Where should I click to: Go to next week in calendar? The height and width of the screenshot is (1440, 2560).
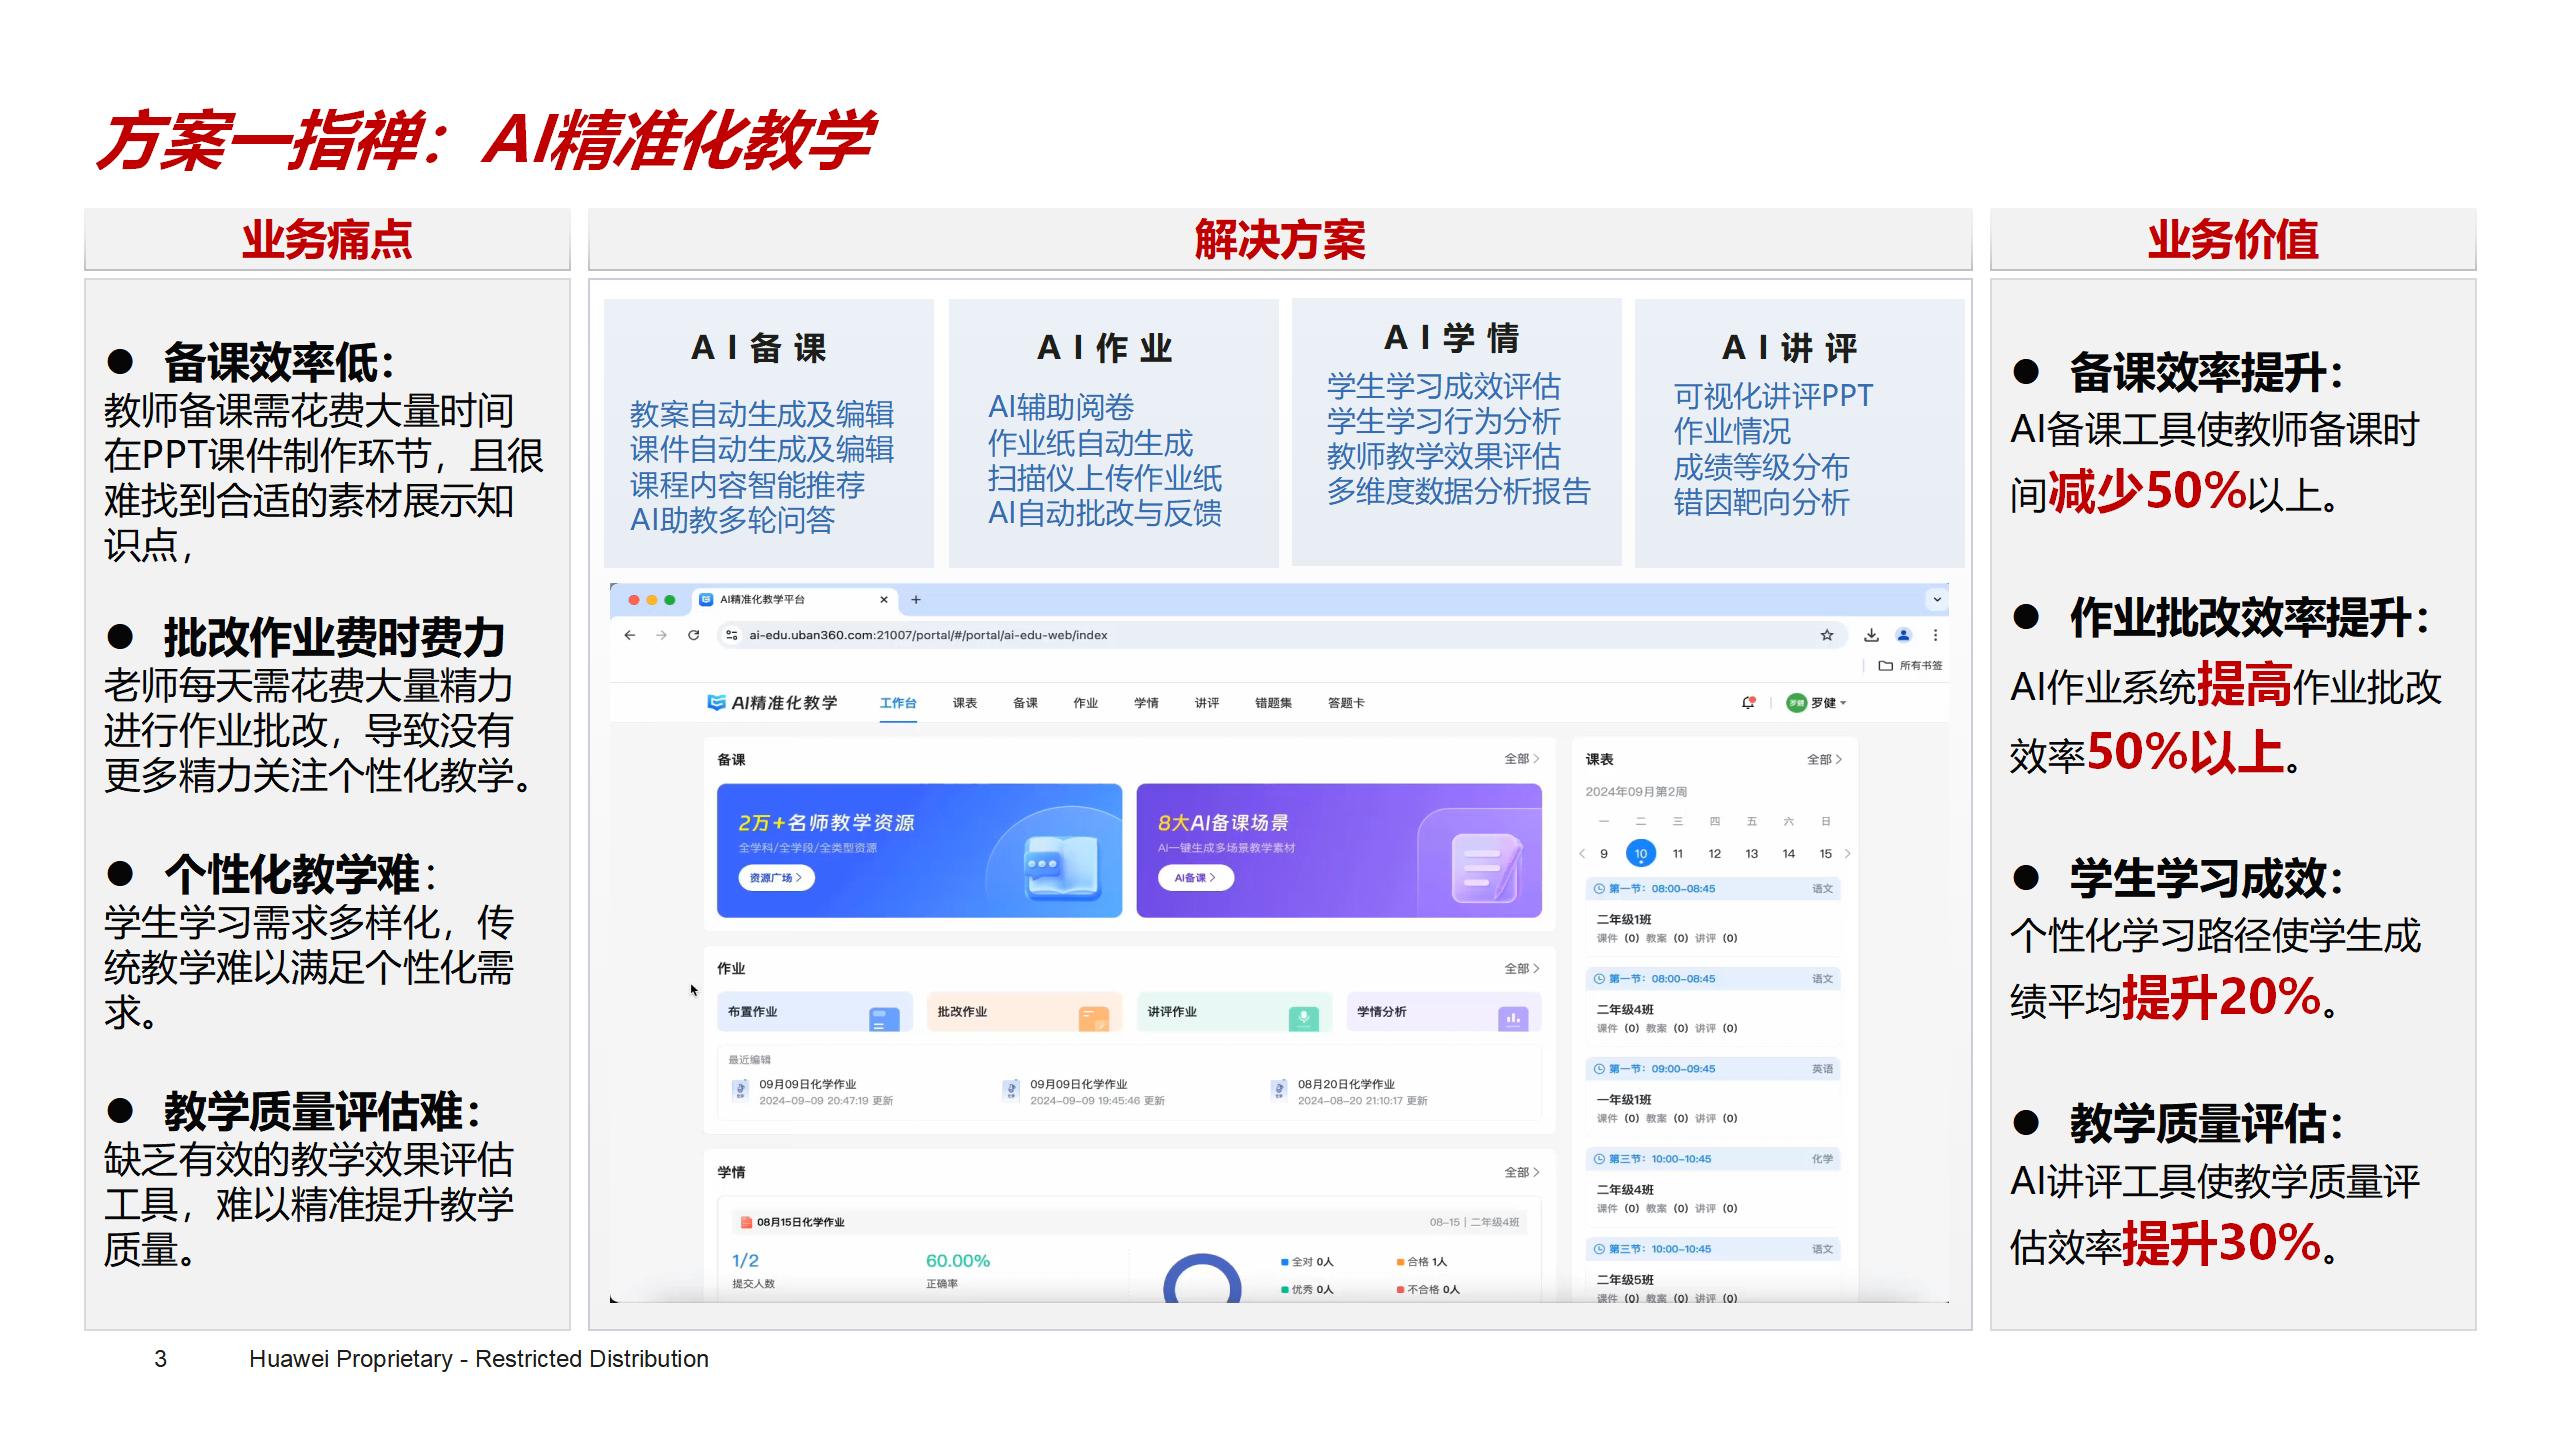[1847, 853]
